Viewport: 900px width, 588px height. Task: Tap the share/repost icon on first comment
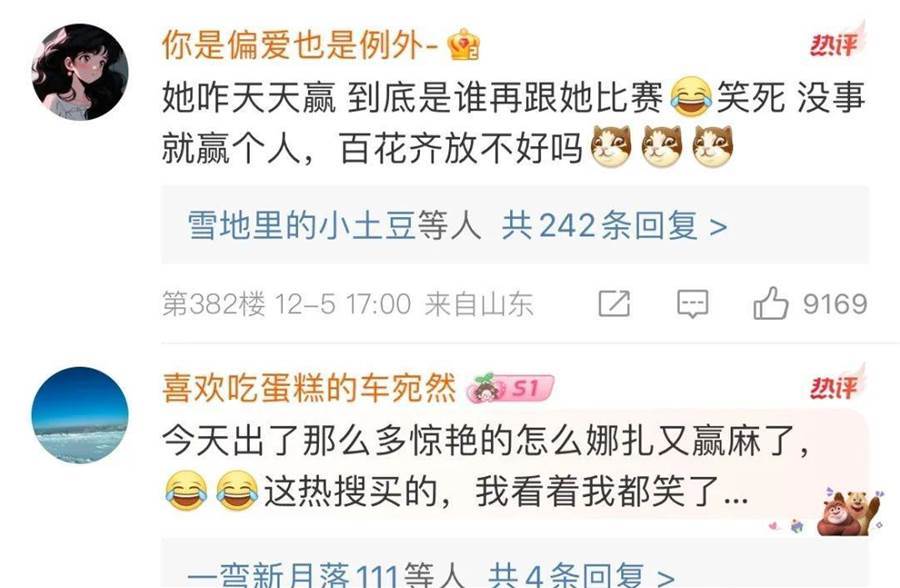614,303
